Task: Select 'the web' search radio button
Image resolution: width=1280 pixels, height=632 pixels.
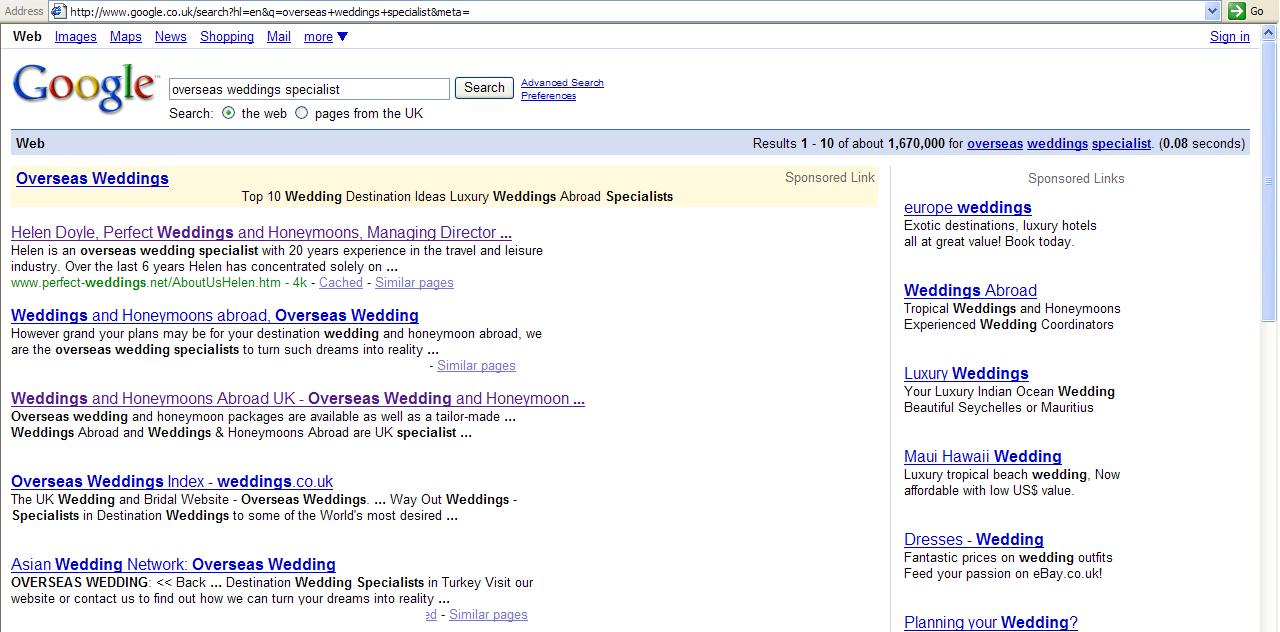Action: (228, 113)
